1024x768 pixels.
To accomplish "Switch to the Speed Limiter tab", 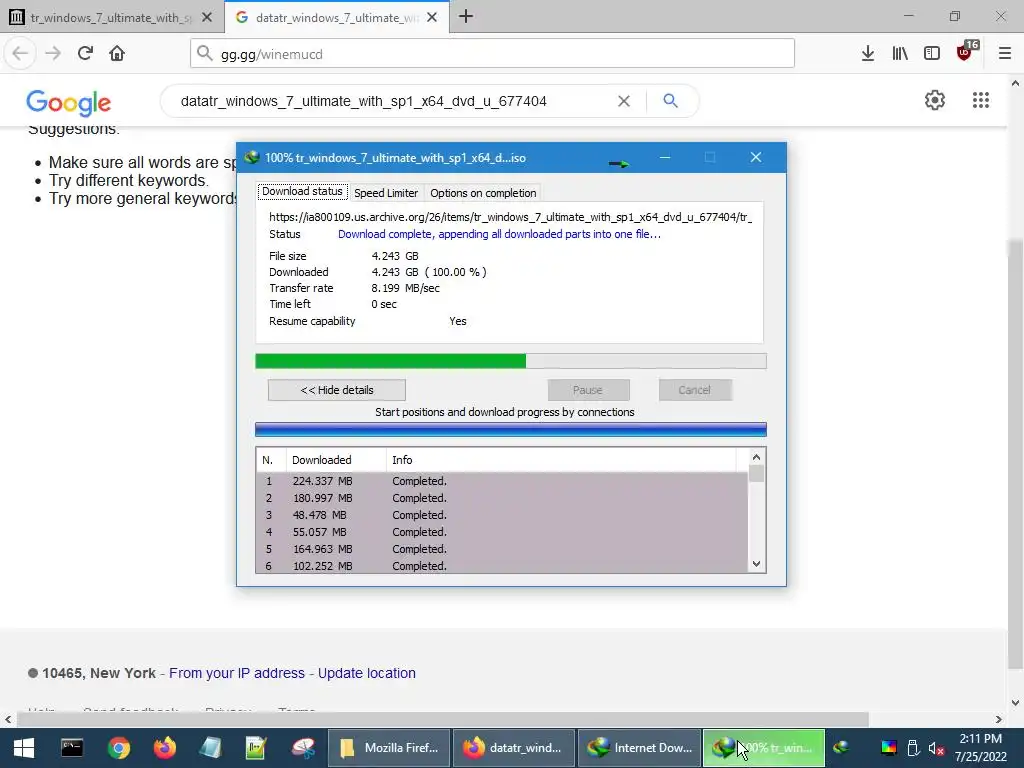I will pos(386,193).
